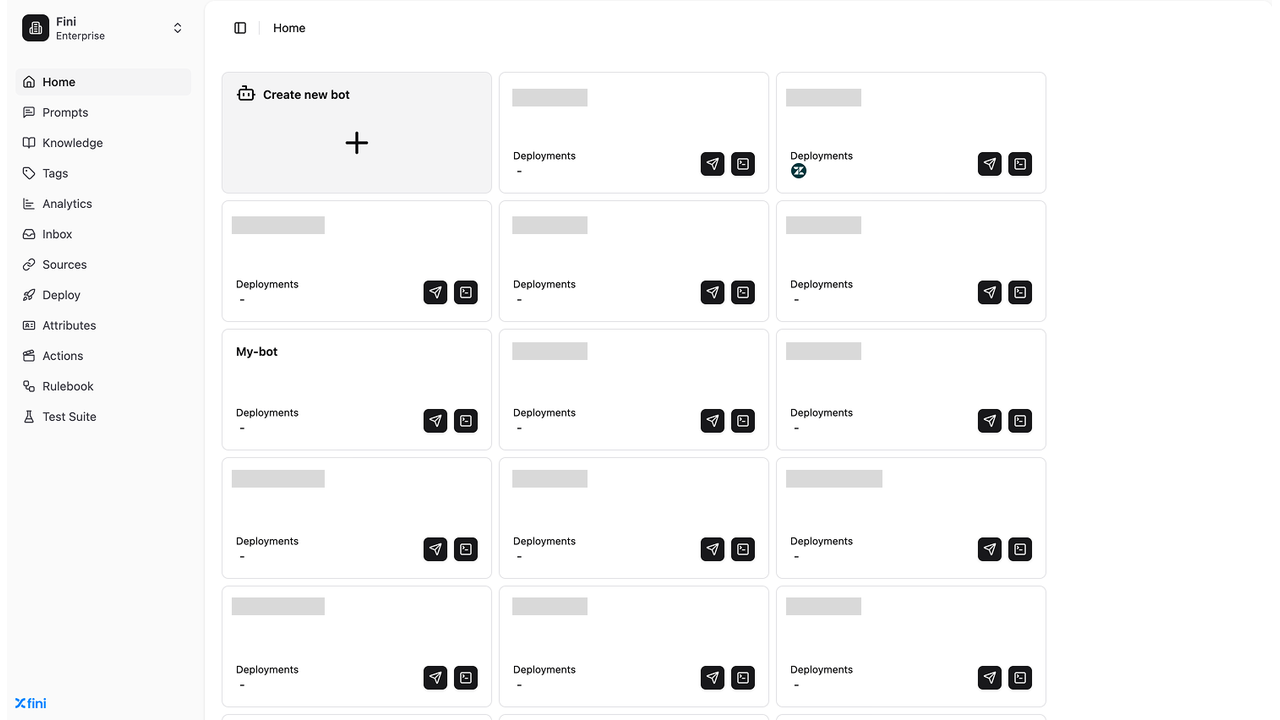Click the Zendesk deployment icon

(x=799, y=171)
